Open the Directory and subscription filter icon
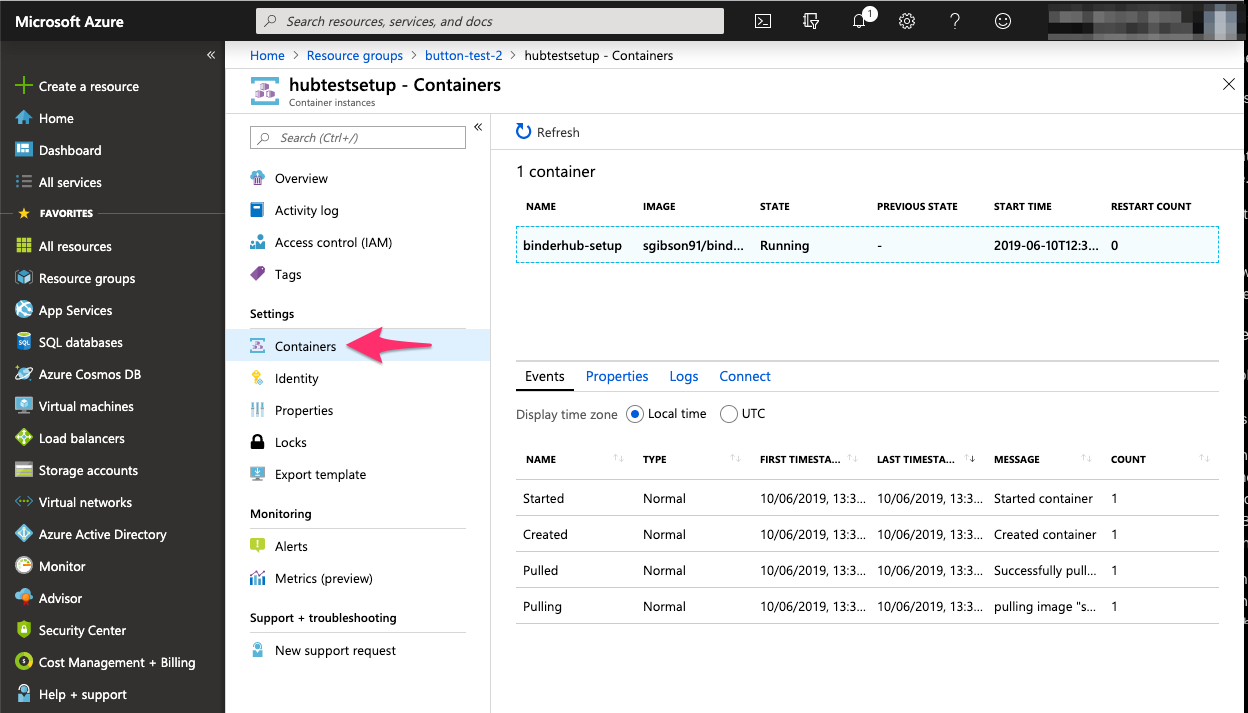 click(x=811, y=21)
